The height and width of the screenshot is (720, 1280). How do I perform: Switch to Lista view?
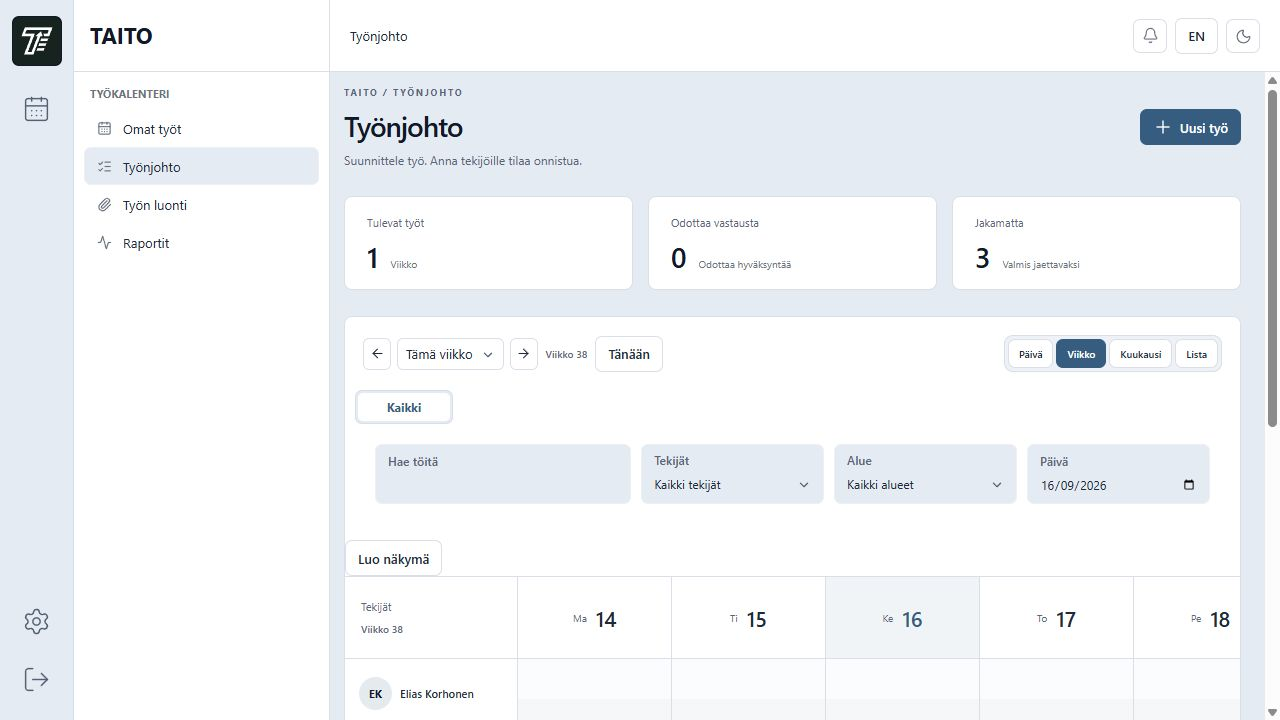tap(1196, 354)
